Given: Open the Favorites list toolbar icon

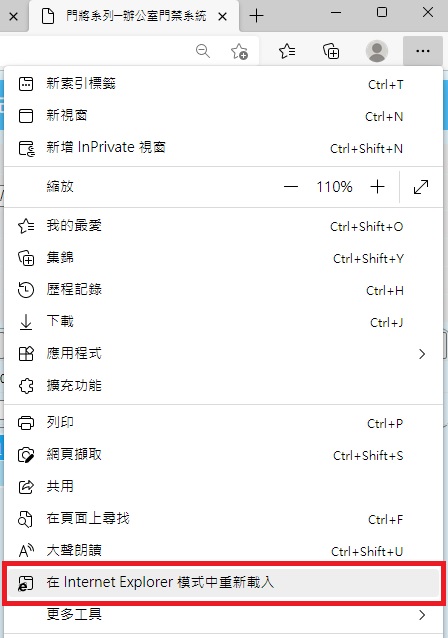Looking at the screenshot, I should coord(287,51).
